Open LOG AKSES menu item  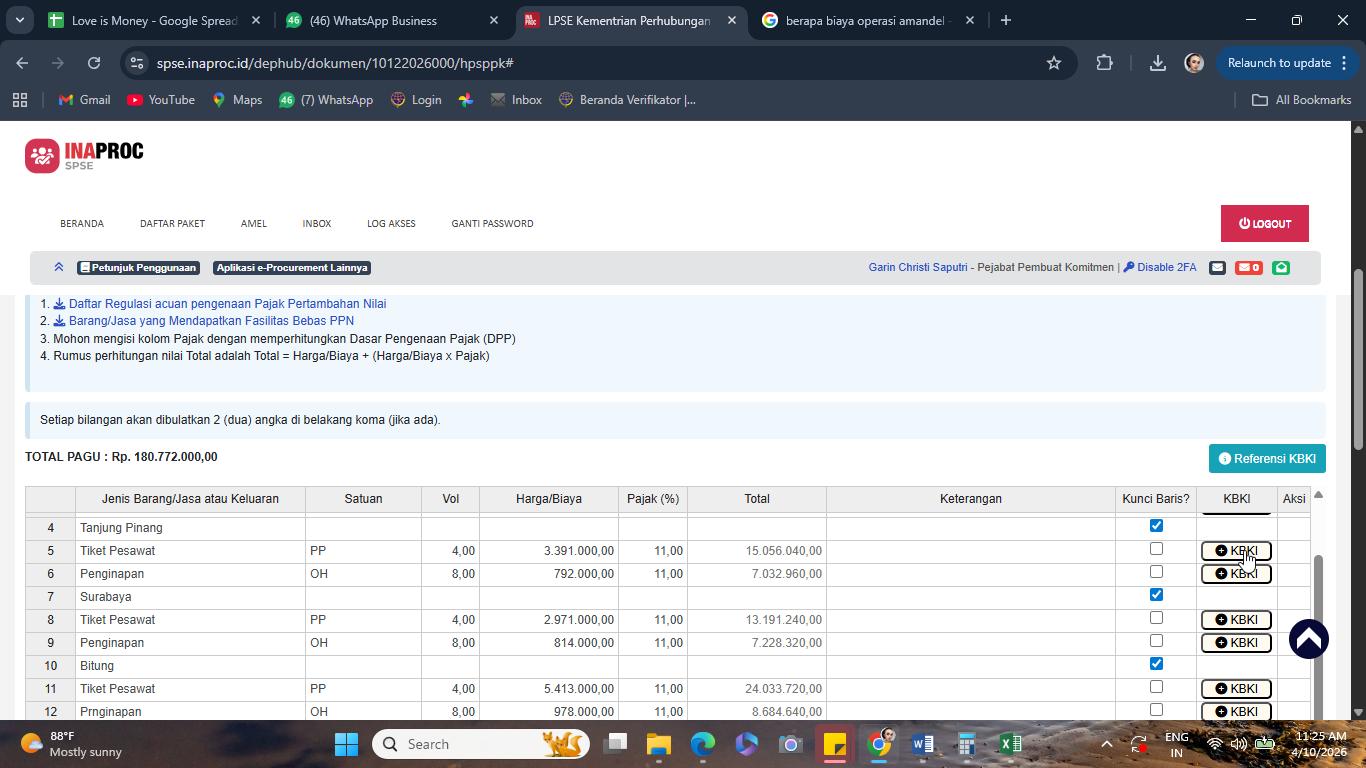[x=391, y=223]
